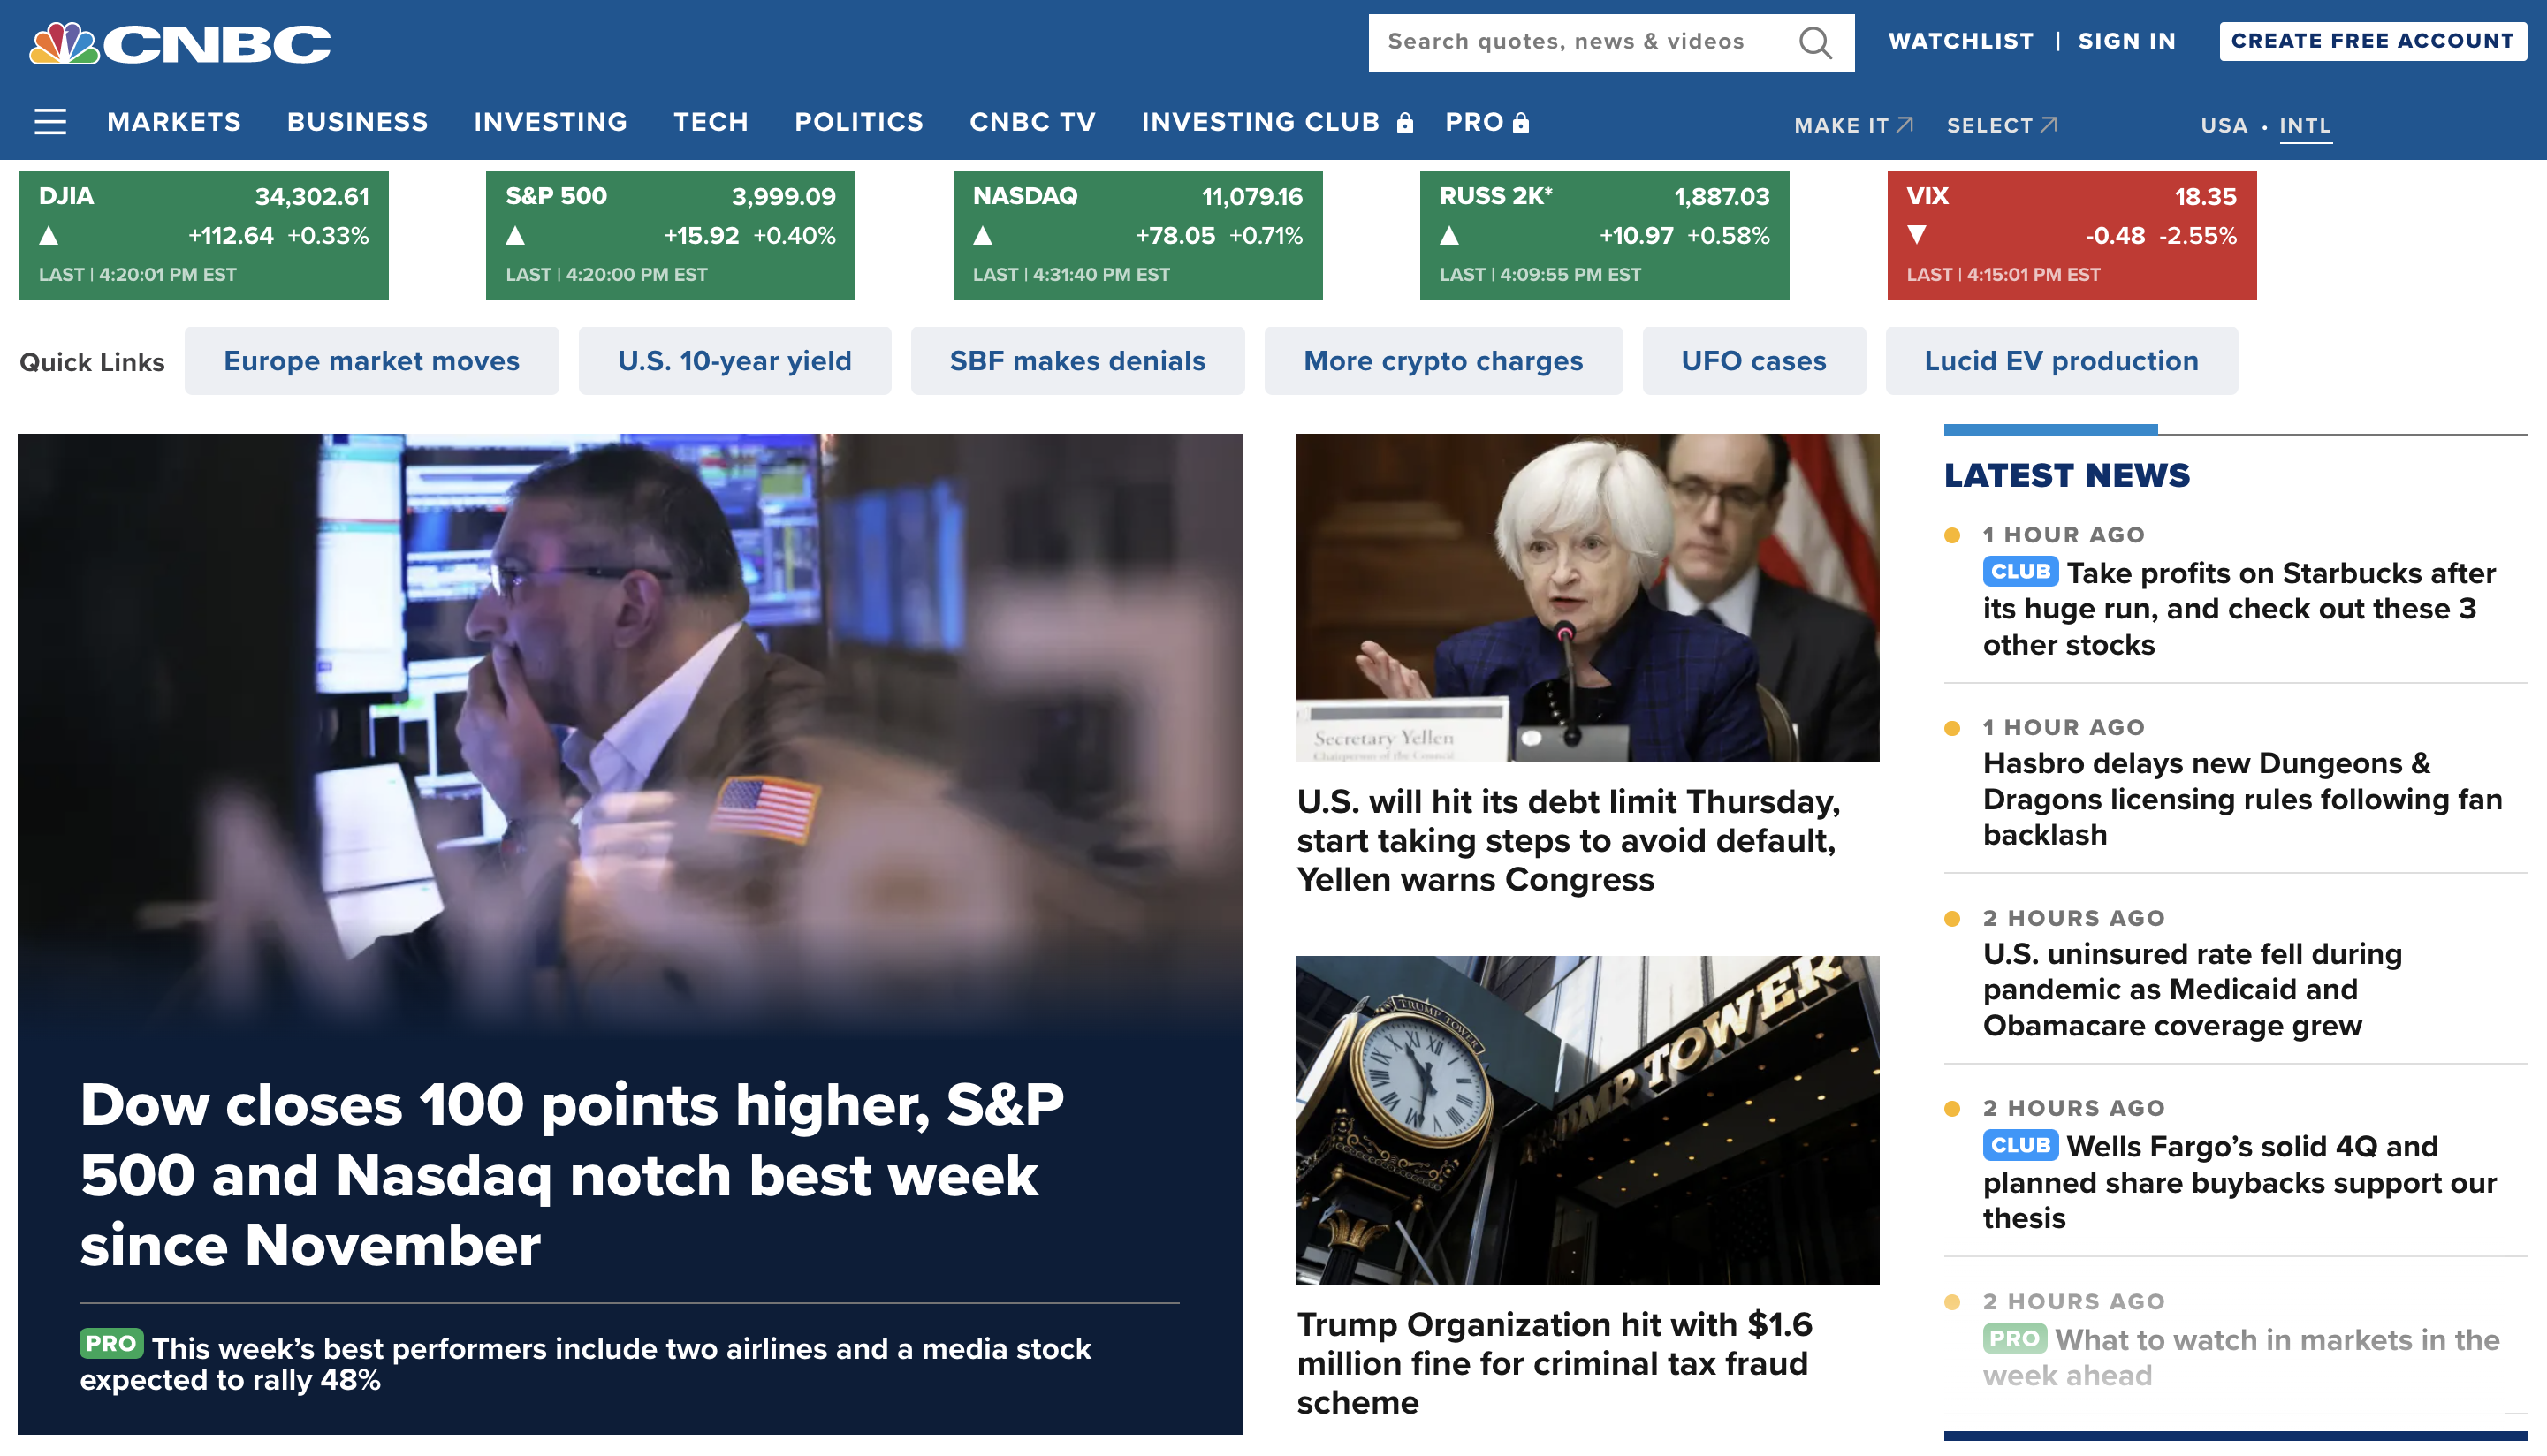2547x1456 pixels.
Task: Open the Trump Tower photo thumbnail
Action: [1587, 1120]
